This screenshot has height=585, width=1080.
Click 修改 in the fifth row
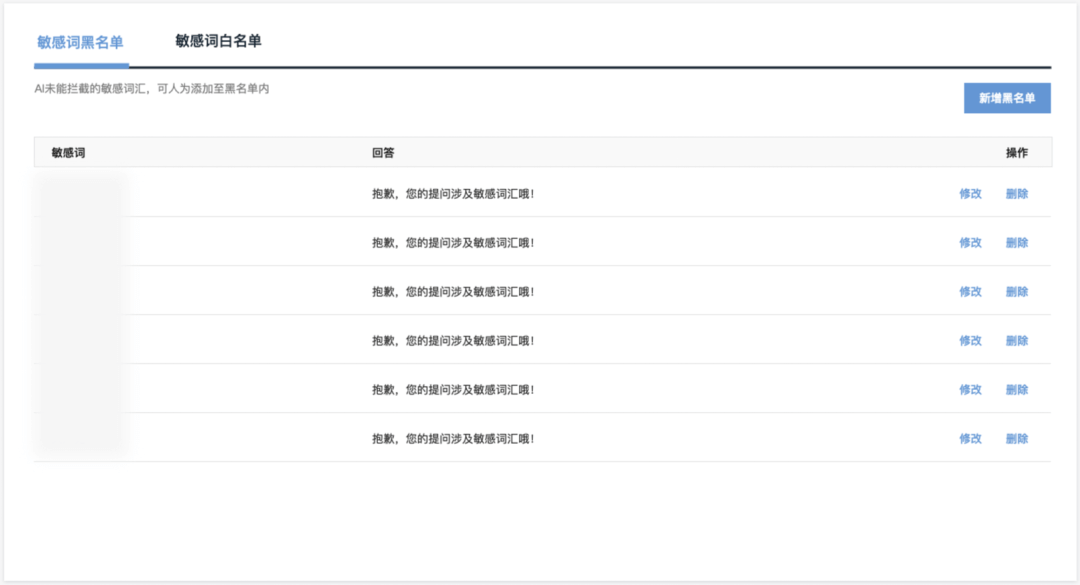(970, 389)
